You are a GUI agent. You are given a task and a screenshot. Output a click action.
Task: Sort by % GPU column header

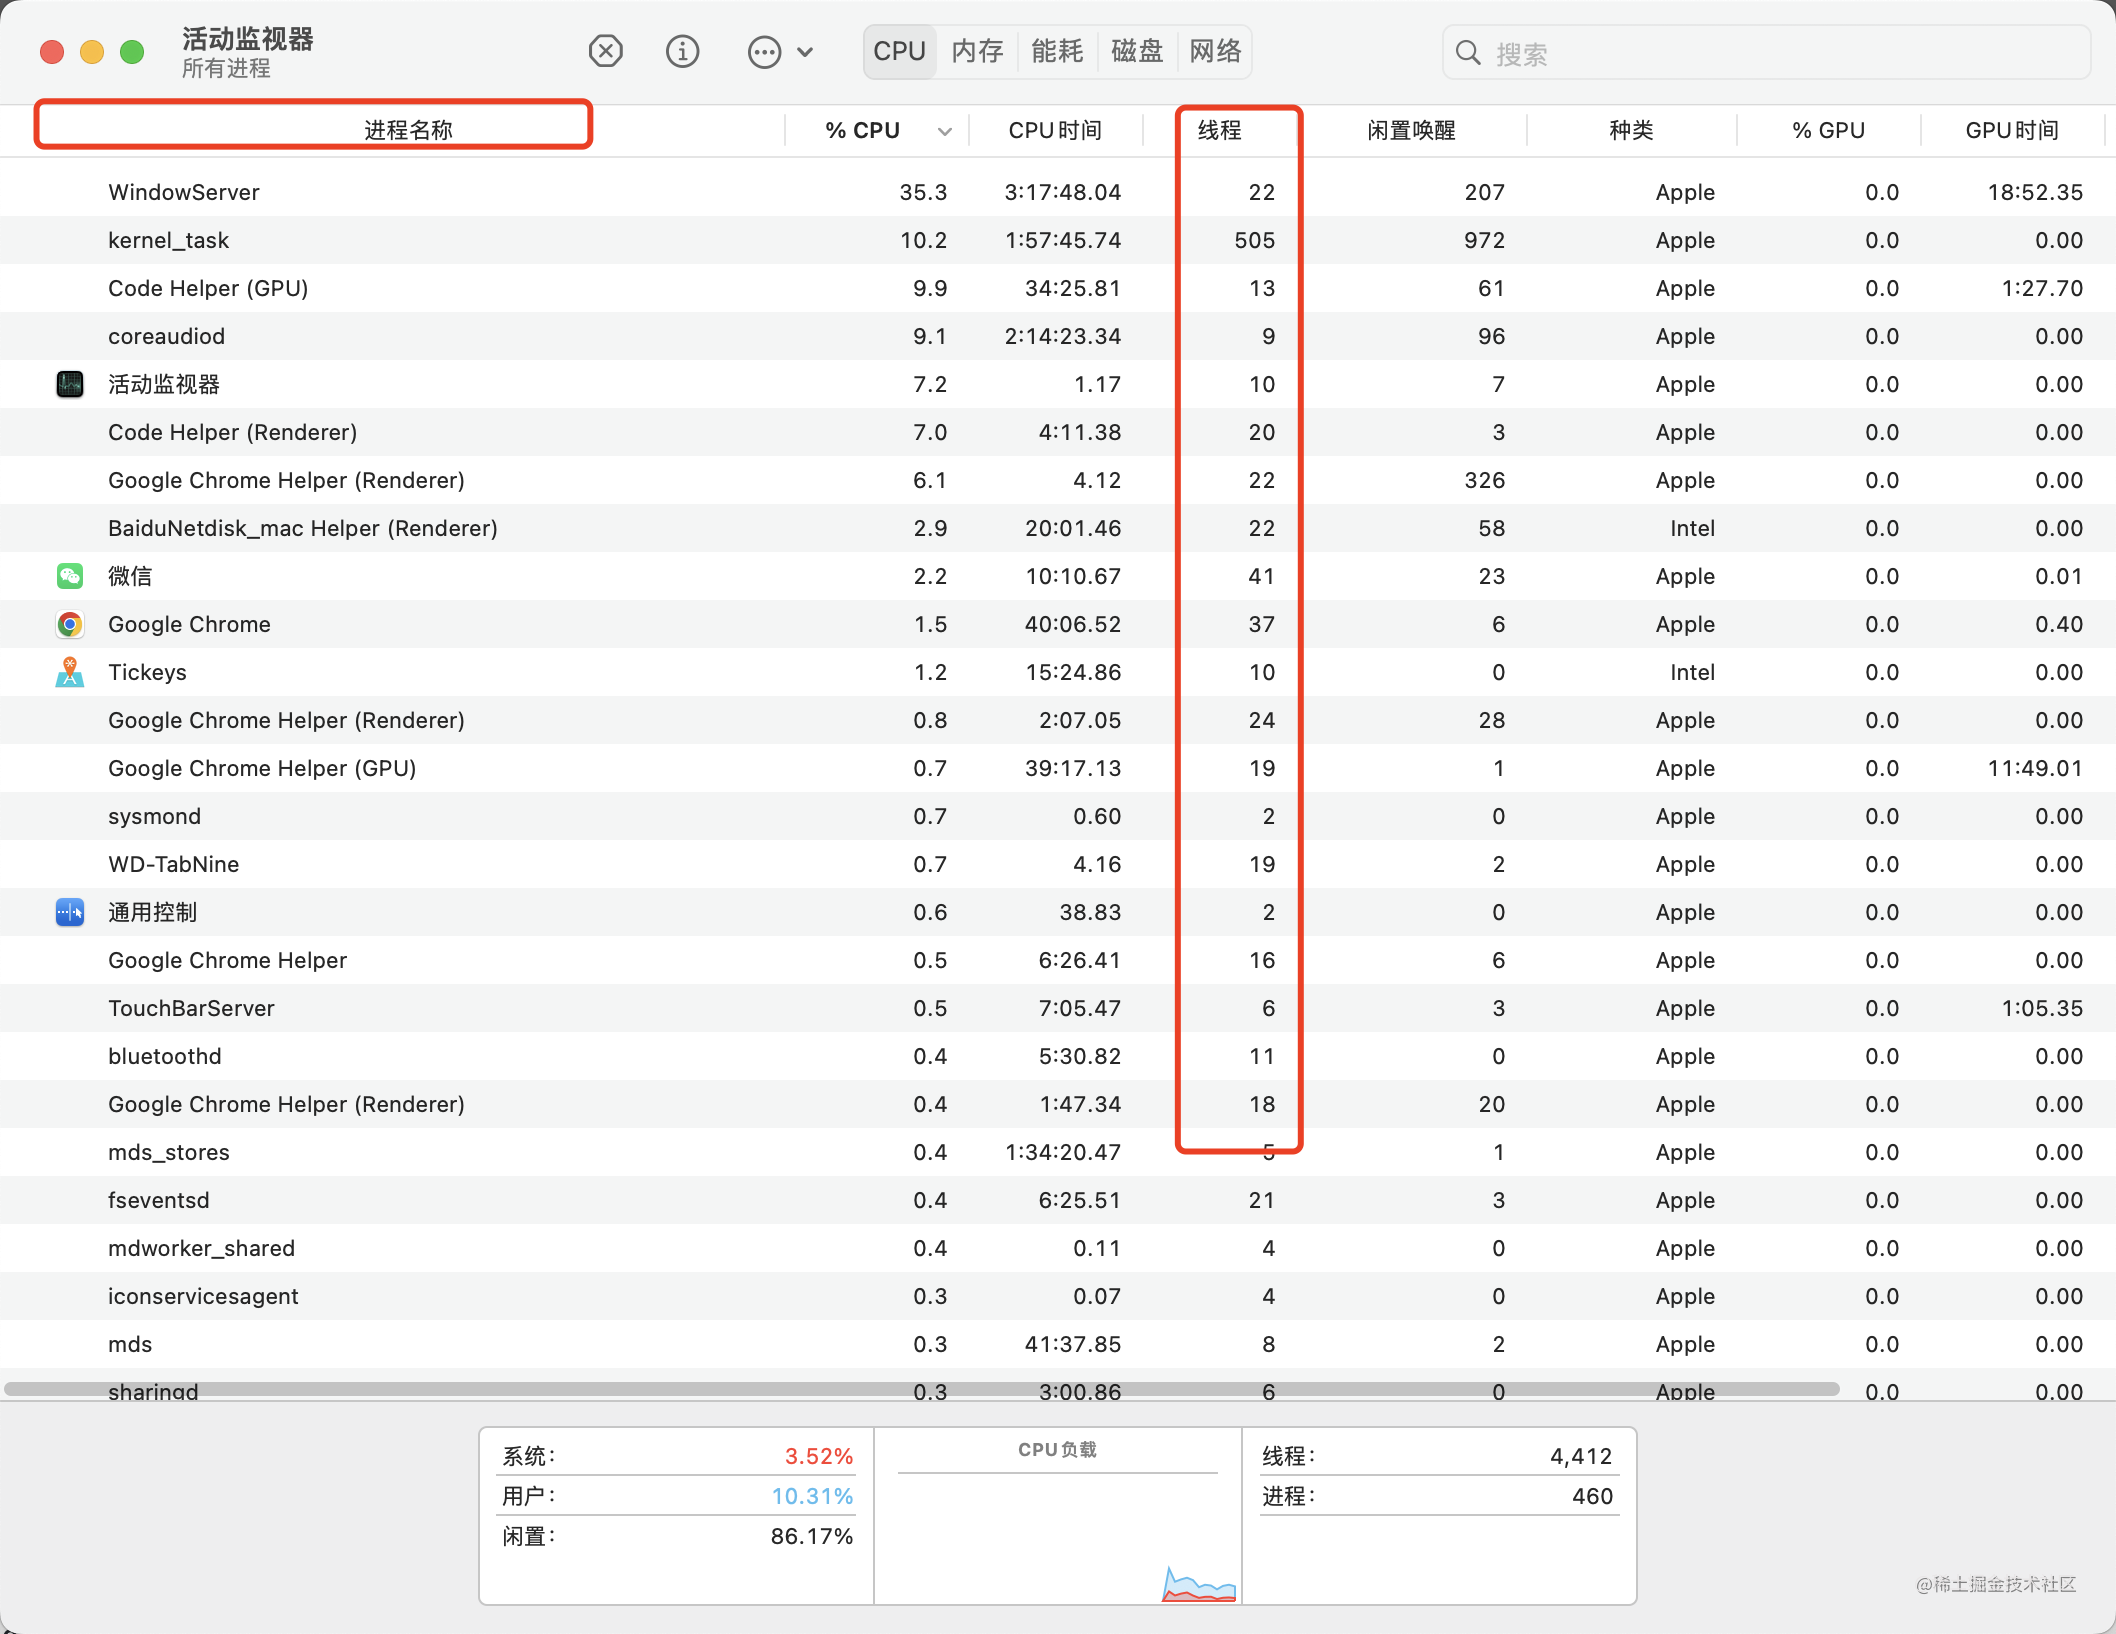(x=1828, y=130)
